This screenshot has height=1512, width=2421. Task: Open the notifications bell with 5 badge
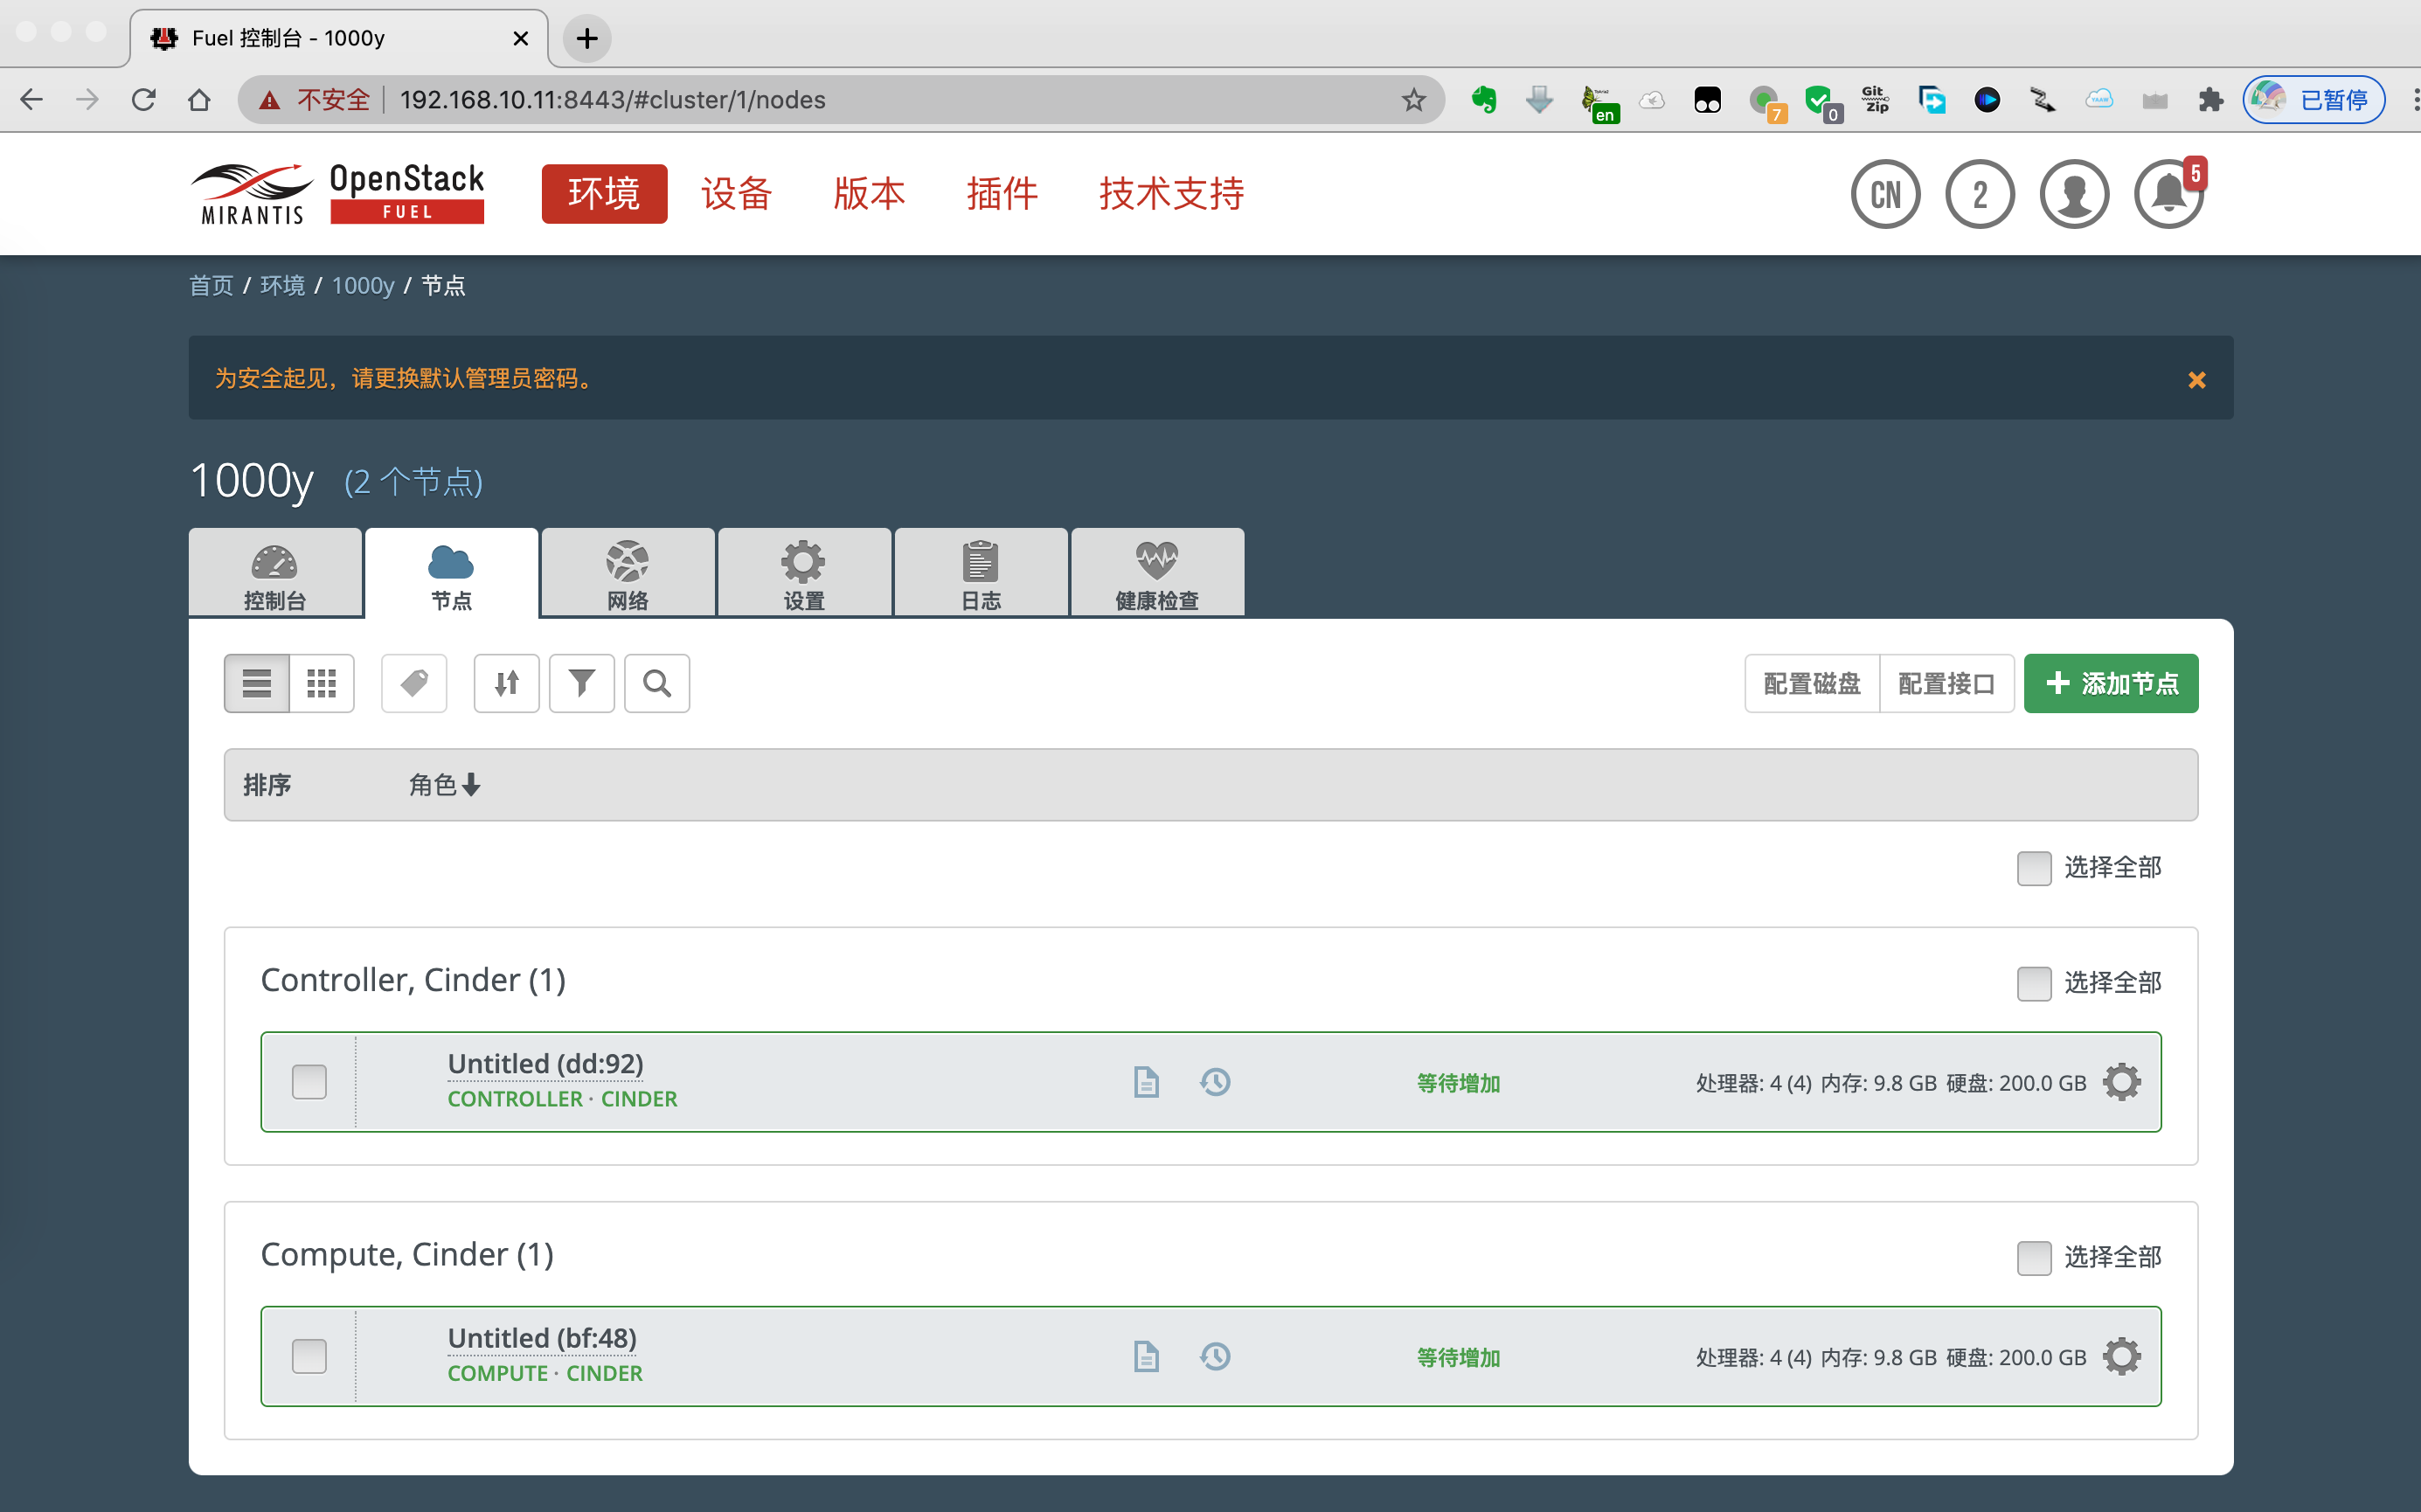click(2169, 194)
